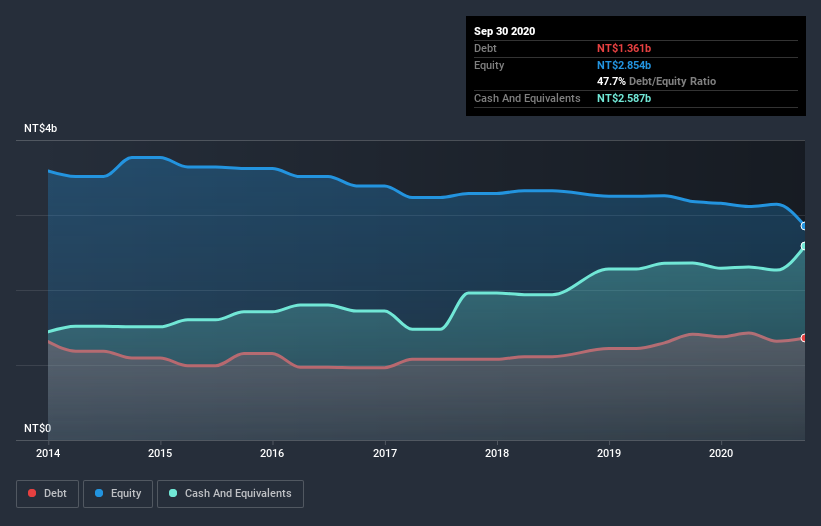Click the Debt label in tooltip
Image resolution: width=821 pixels, height=526 pixels.
click(x=485, y=48)
